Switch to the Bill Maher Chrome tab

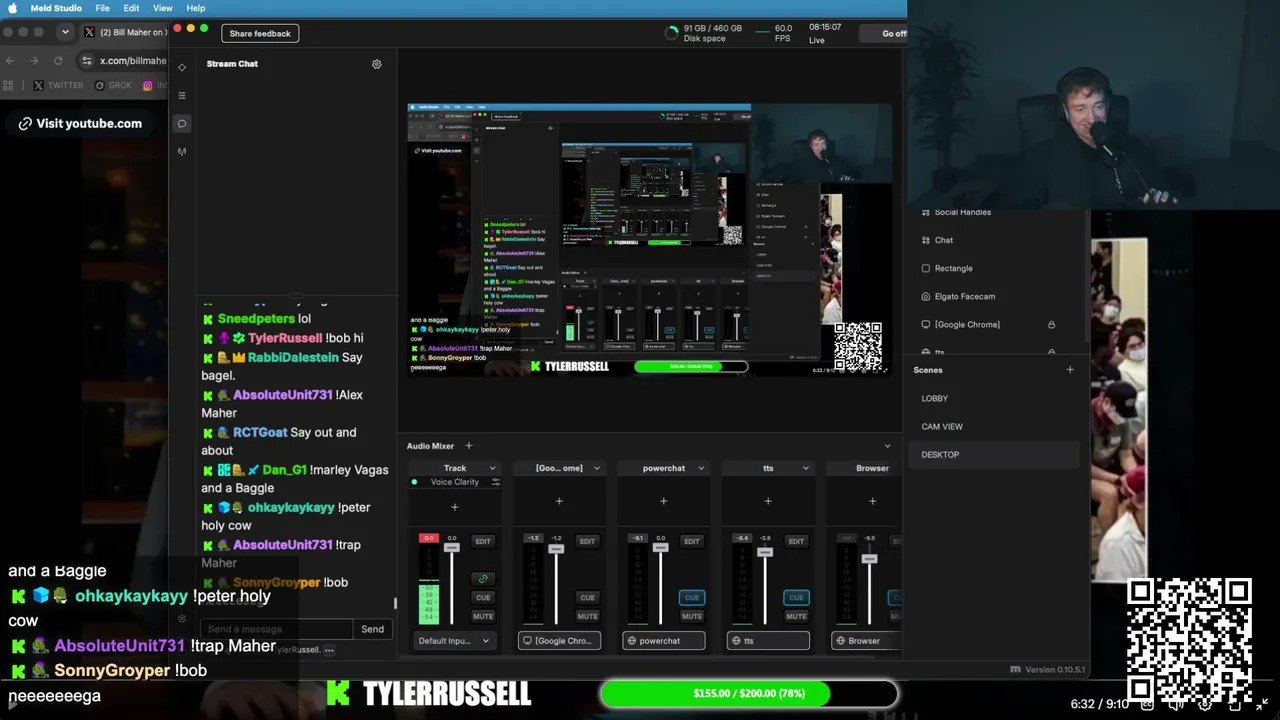tap(124, 32)
